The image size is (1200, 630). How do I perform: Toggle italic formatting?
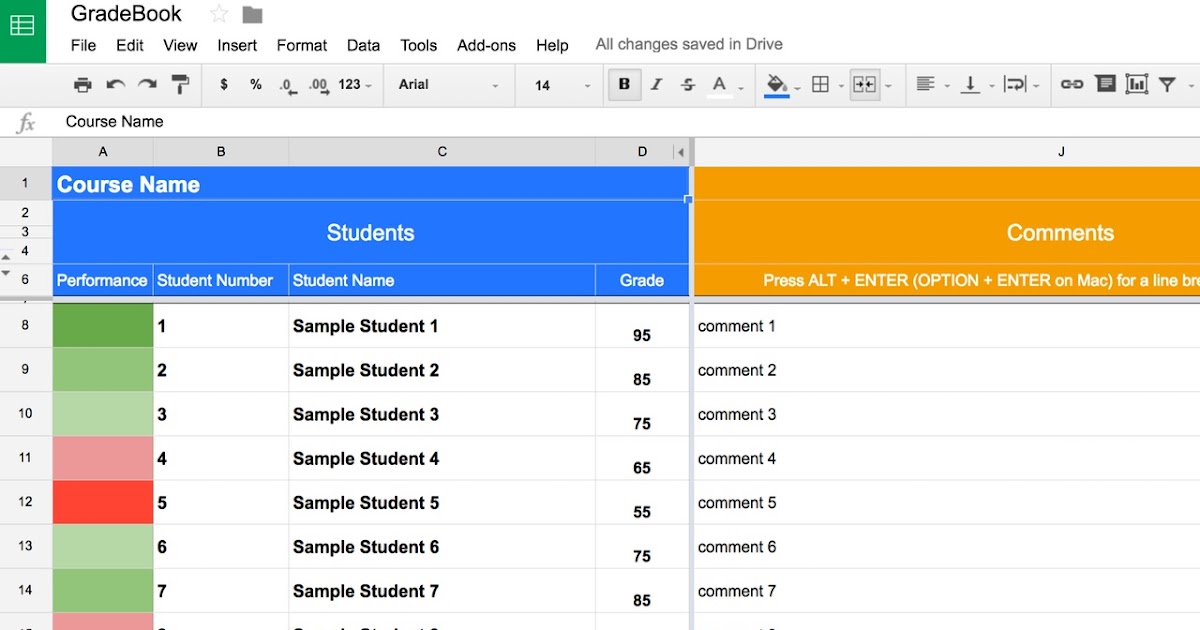(x=656, y=85)
